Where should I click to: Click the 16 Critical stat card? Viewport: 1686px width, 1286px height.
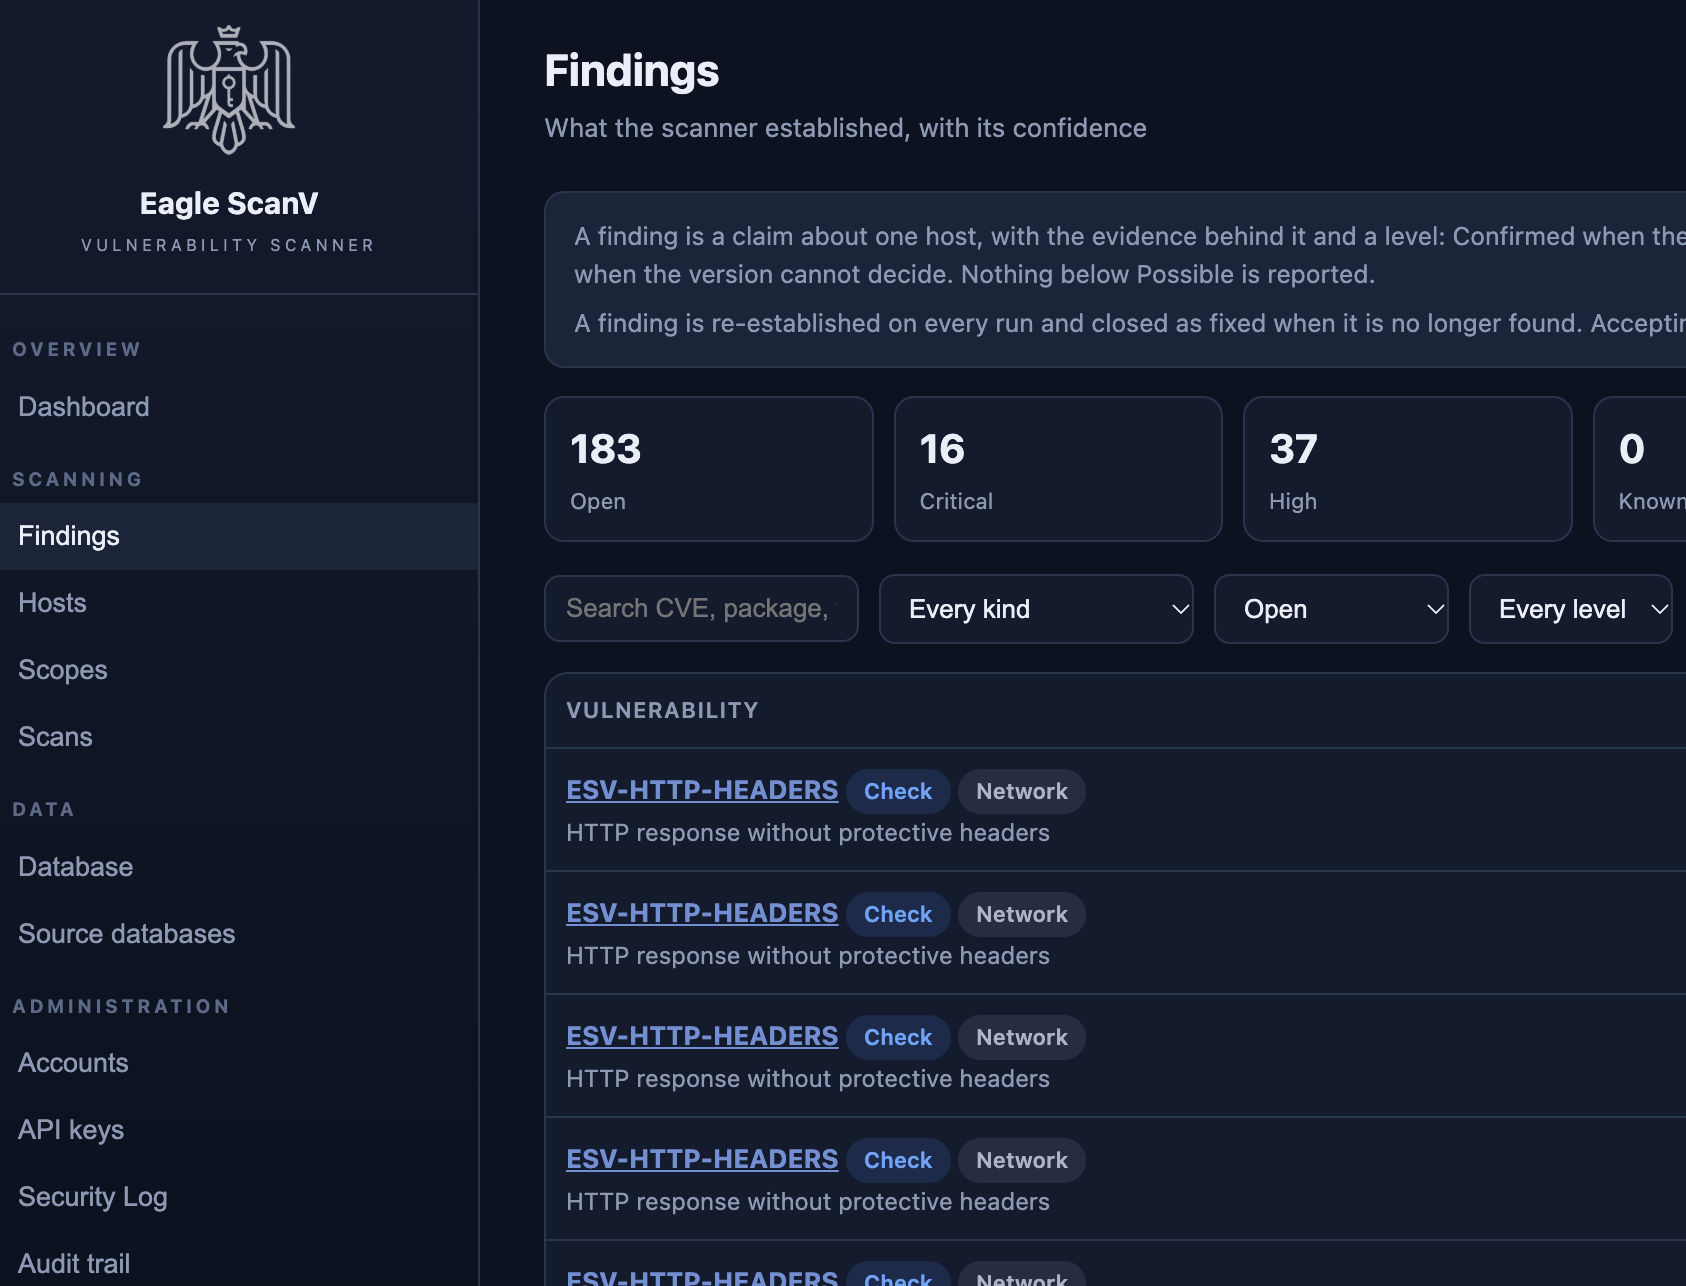(1058, 469)
